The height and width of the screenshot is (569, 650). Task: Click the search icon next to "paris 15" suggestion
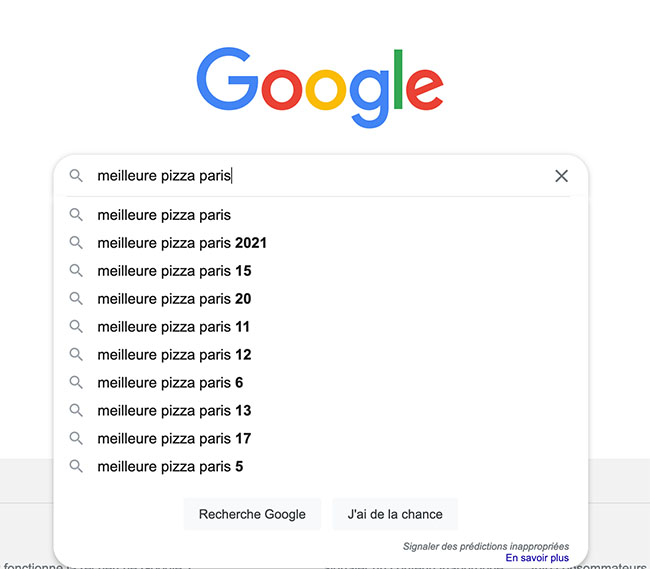point(76,271)
